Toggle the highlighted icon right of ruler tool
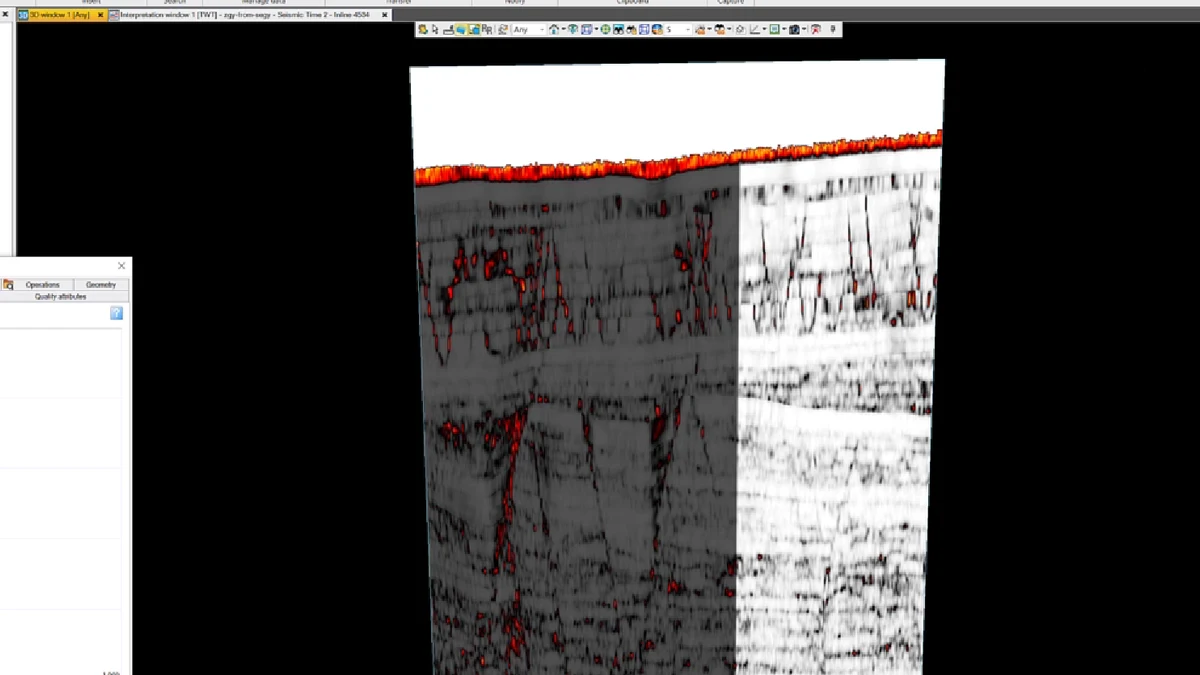This screenshot has height=675, width=1200. pos(460,30)
